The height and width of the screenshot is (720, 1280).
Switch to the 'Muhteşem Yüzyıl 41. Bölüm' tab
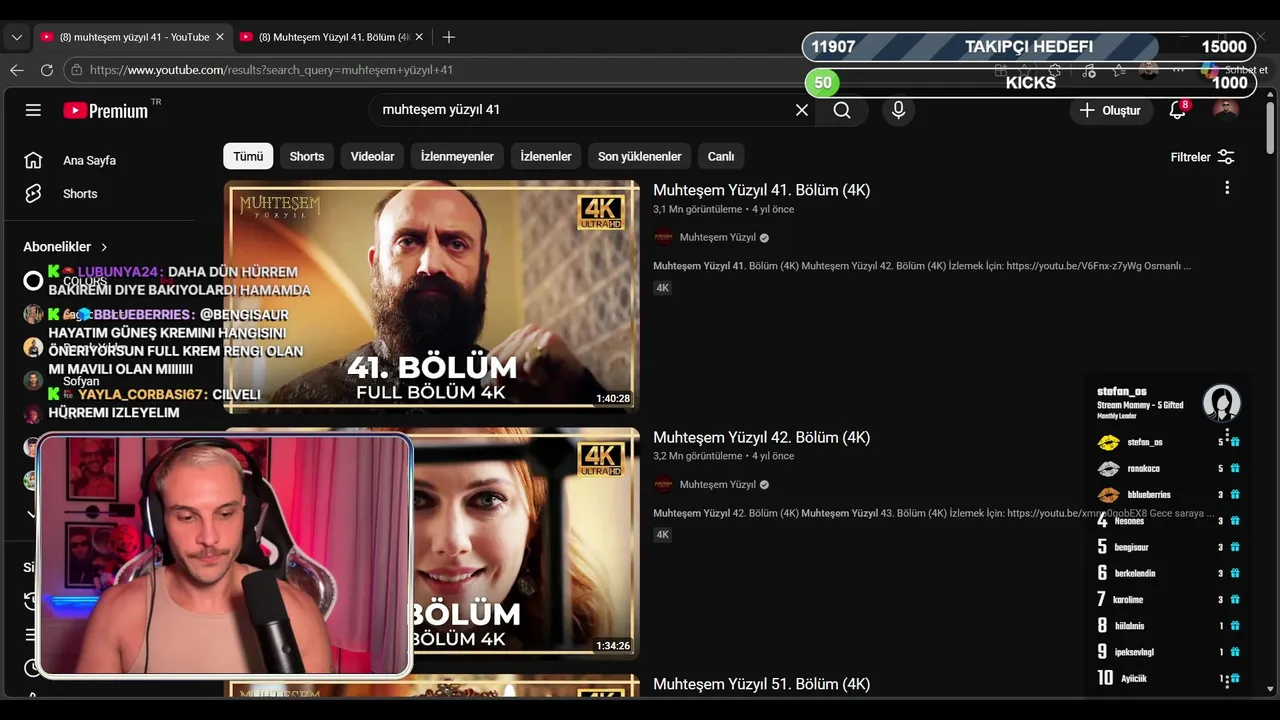[333, 37]
